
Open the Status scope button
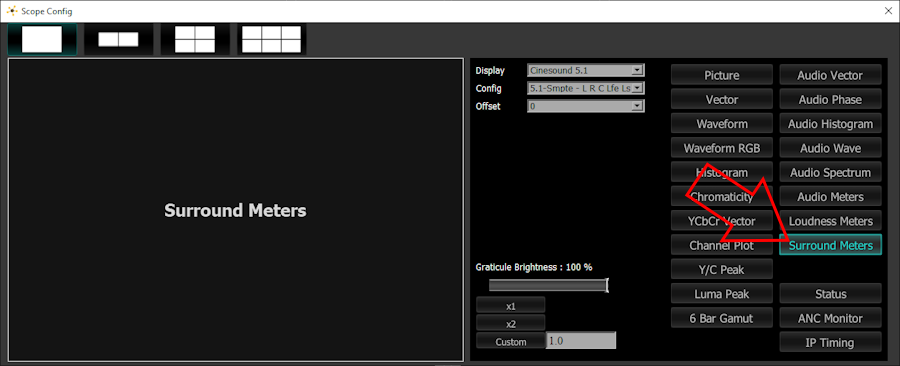(830, 294)
